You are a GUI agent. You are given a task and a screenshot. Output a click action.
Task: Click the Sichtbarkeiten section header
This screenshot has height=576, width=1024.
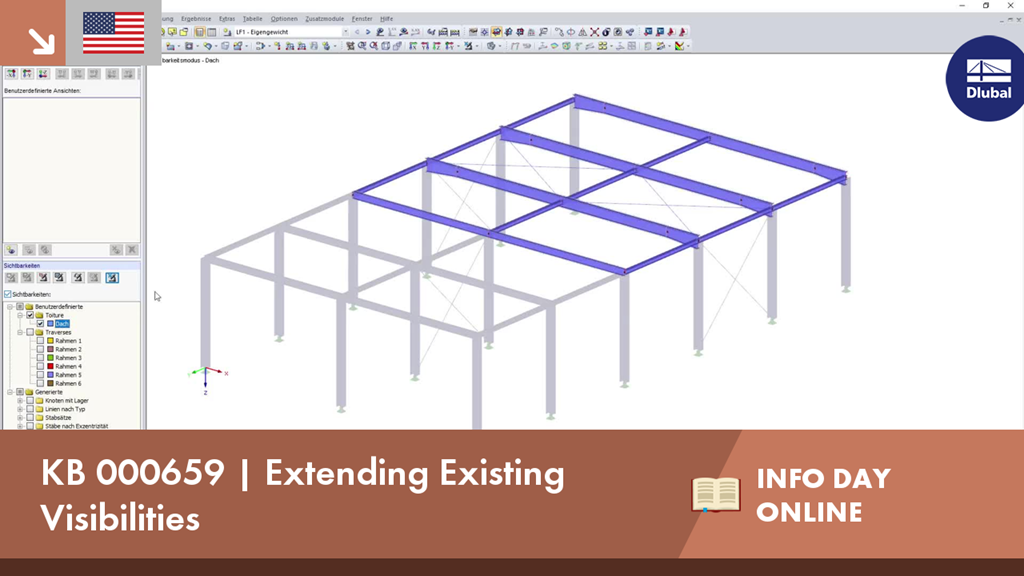tap(71, 266)
